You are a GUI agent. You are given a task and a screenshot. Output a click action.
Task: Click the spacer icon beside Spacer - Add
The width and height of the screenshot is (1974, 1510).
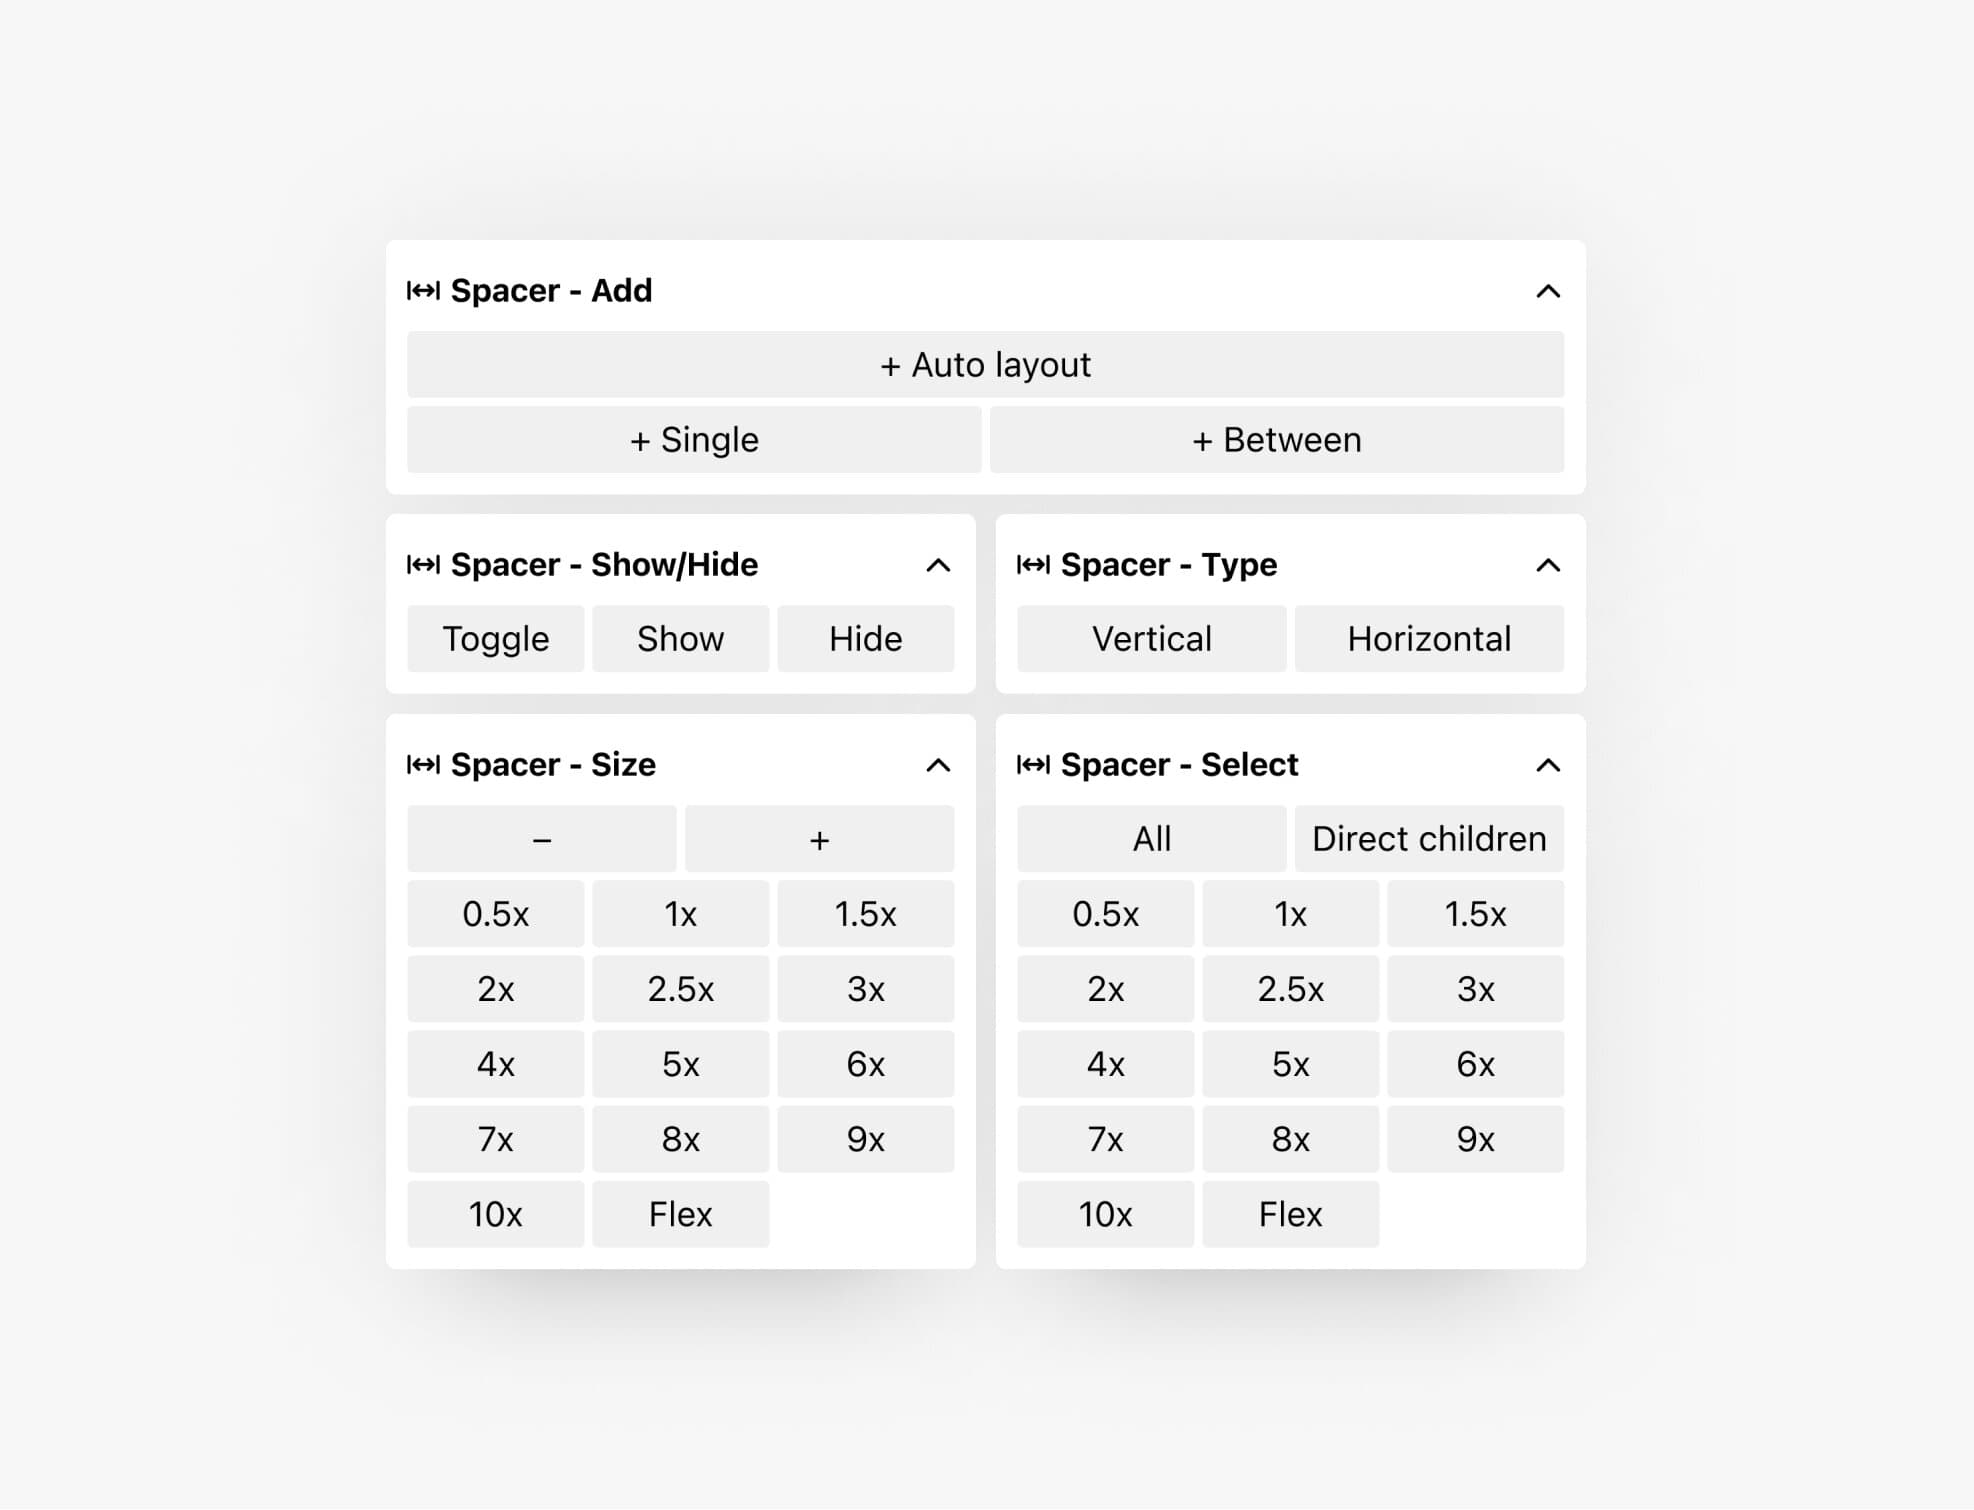[423, 291]
